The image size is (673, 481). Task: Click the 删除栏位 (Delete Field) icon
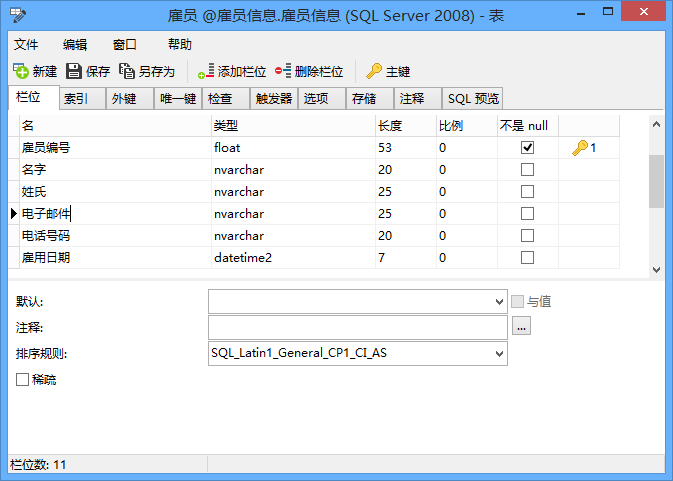pos(283,71)
